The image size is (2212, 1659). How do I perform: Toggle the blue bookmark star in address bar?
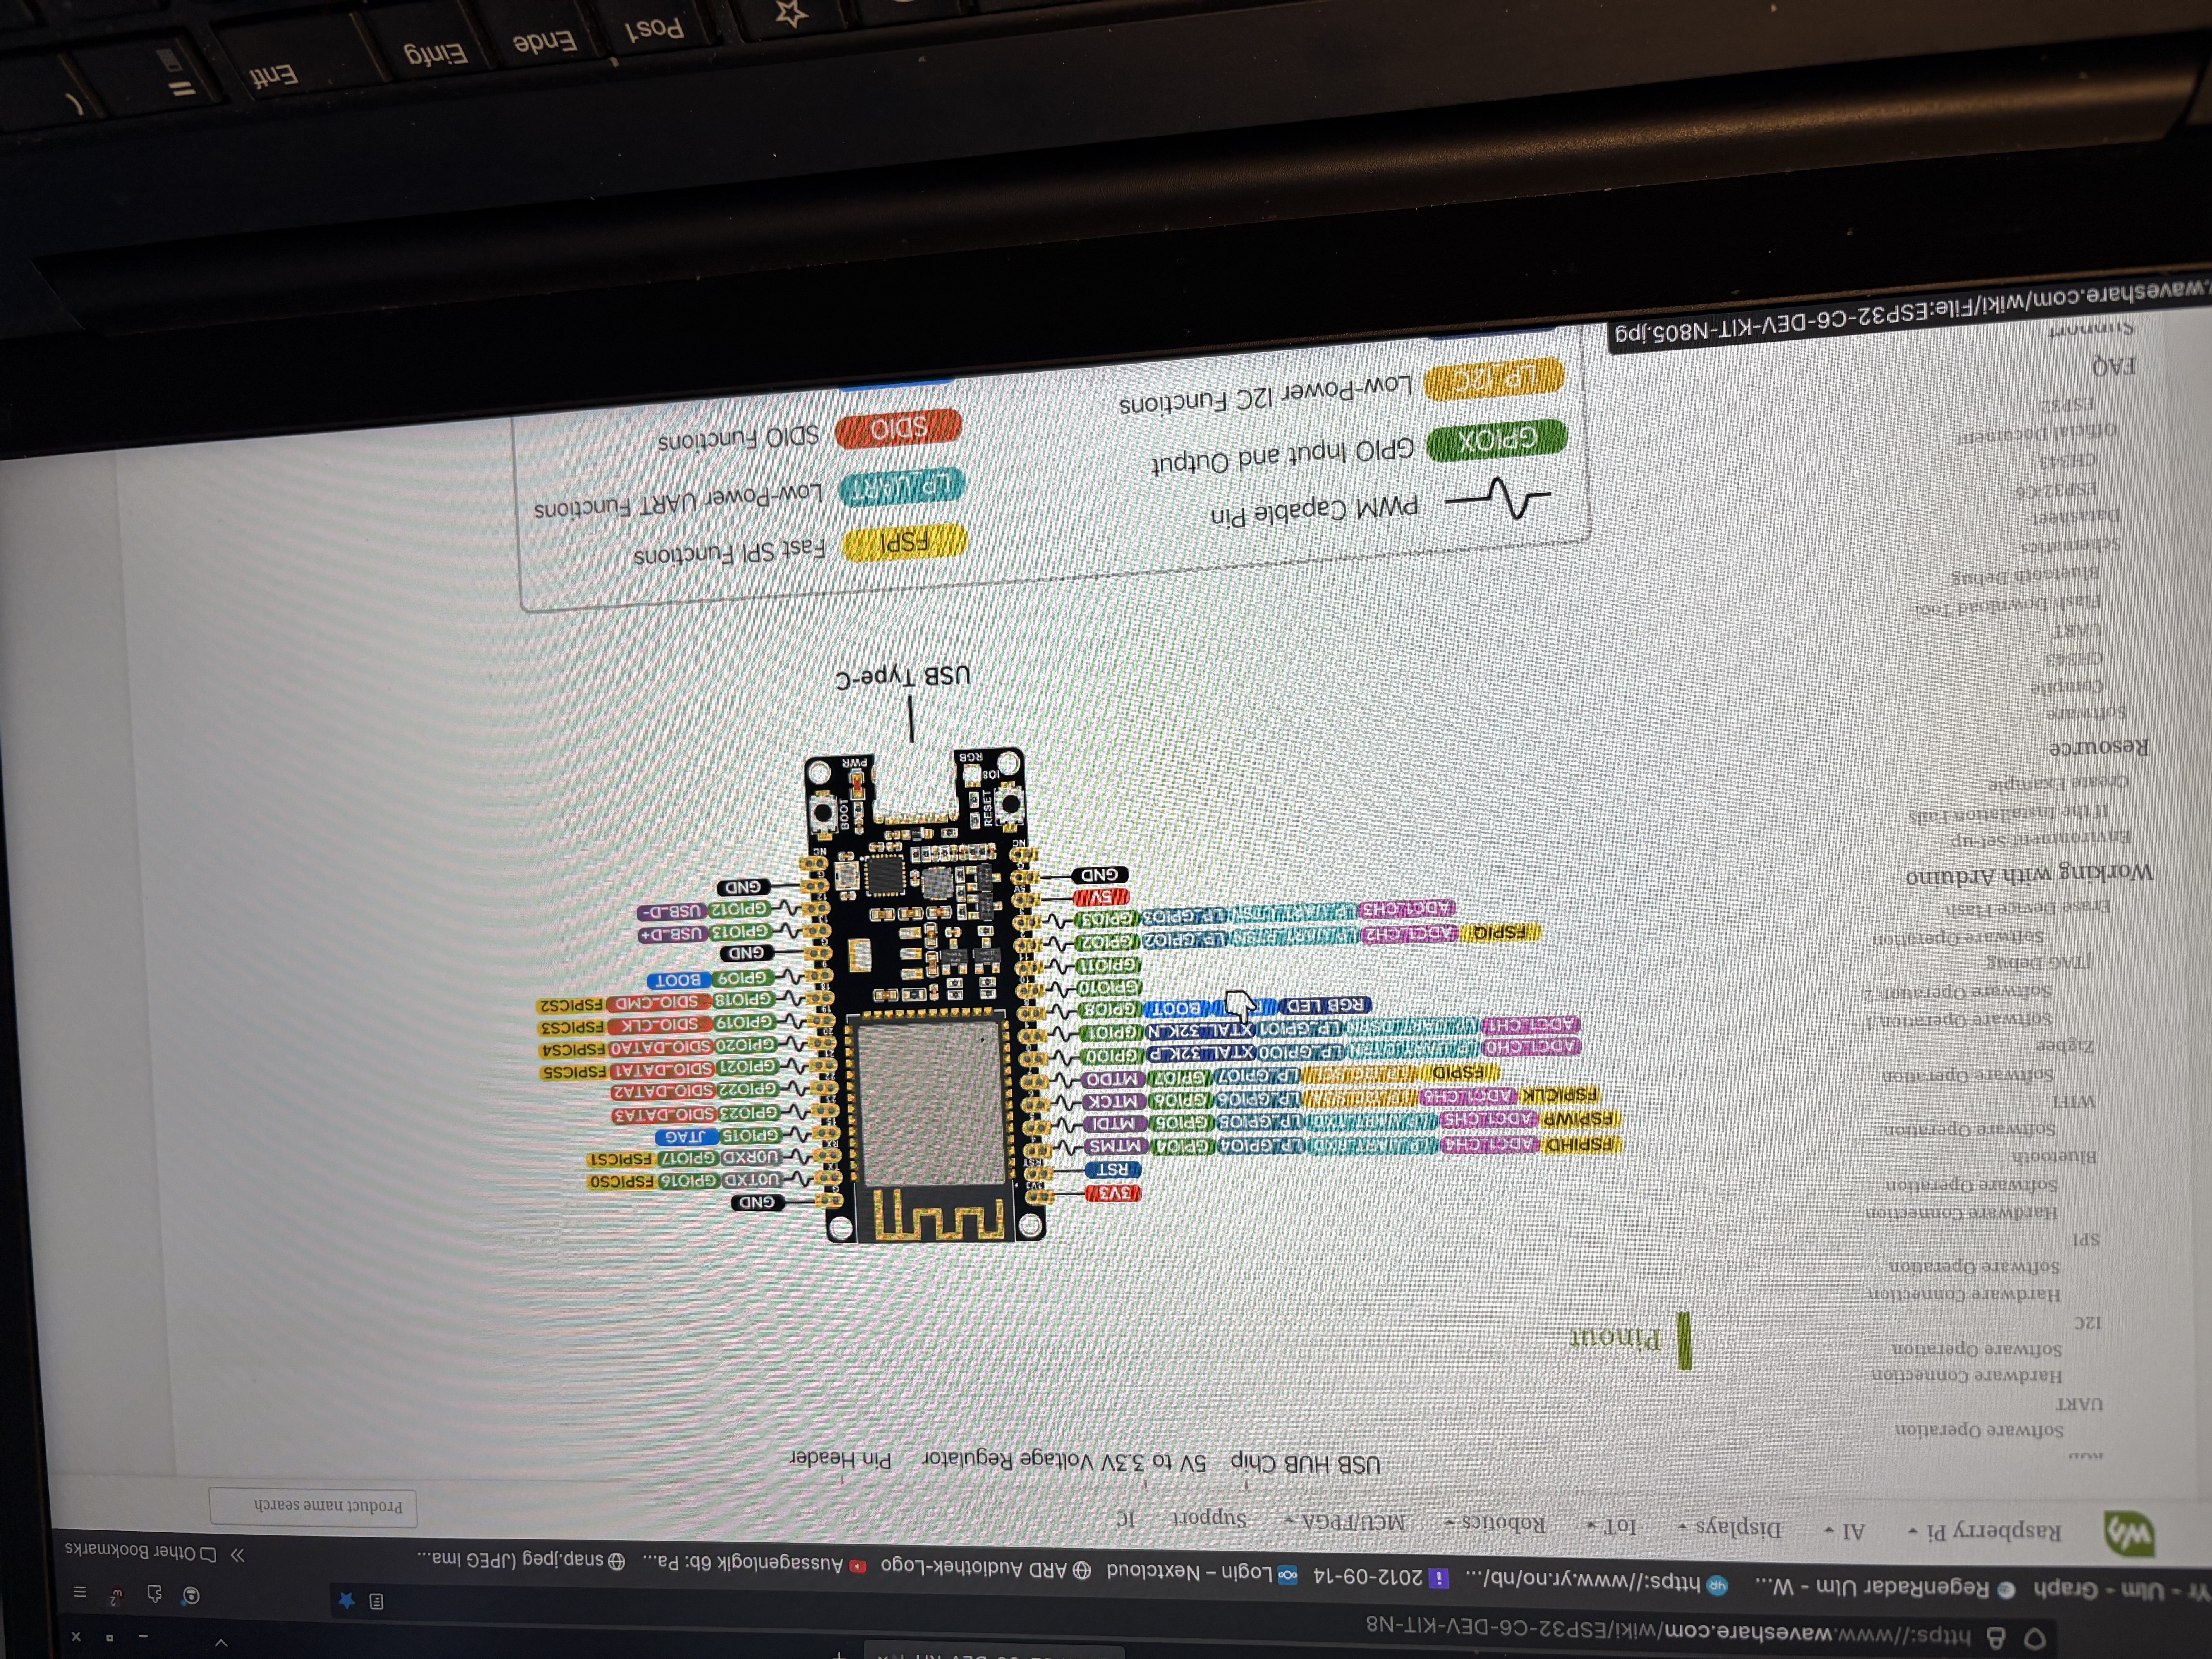pos(347,1601)
